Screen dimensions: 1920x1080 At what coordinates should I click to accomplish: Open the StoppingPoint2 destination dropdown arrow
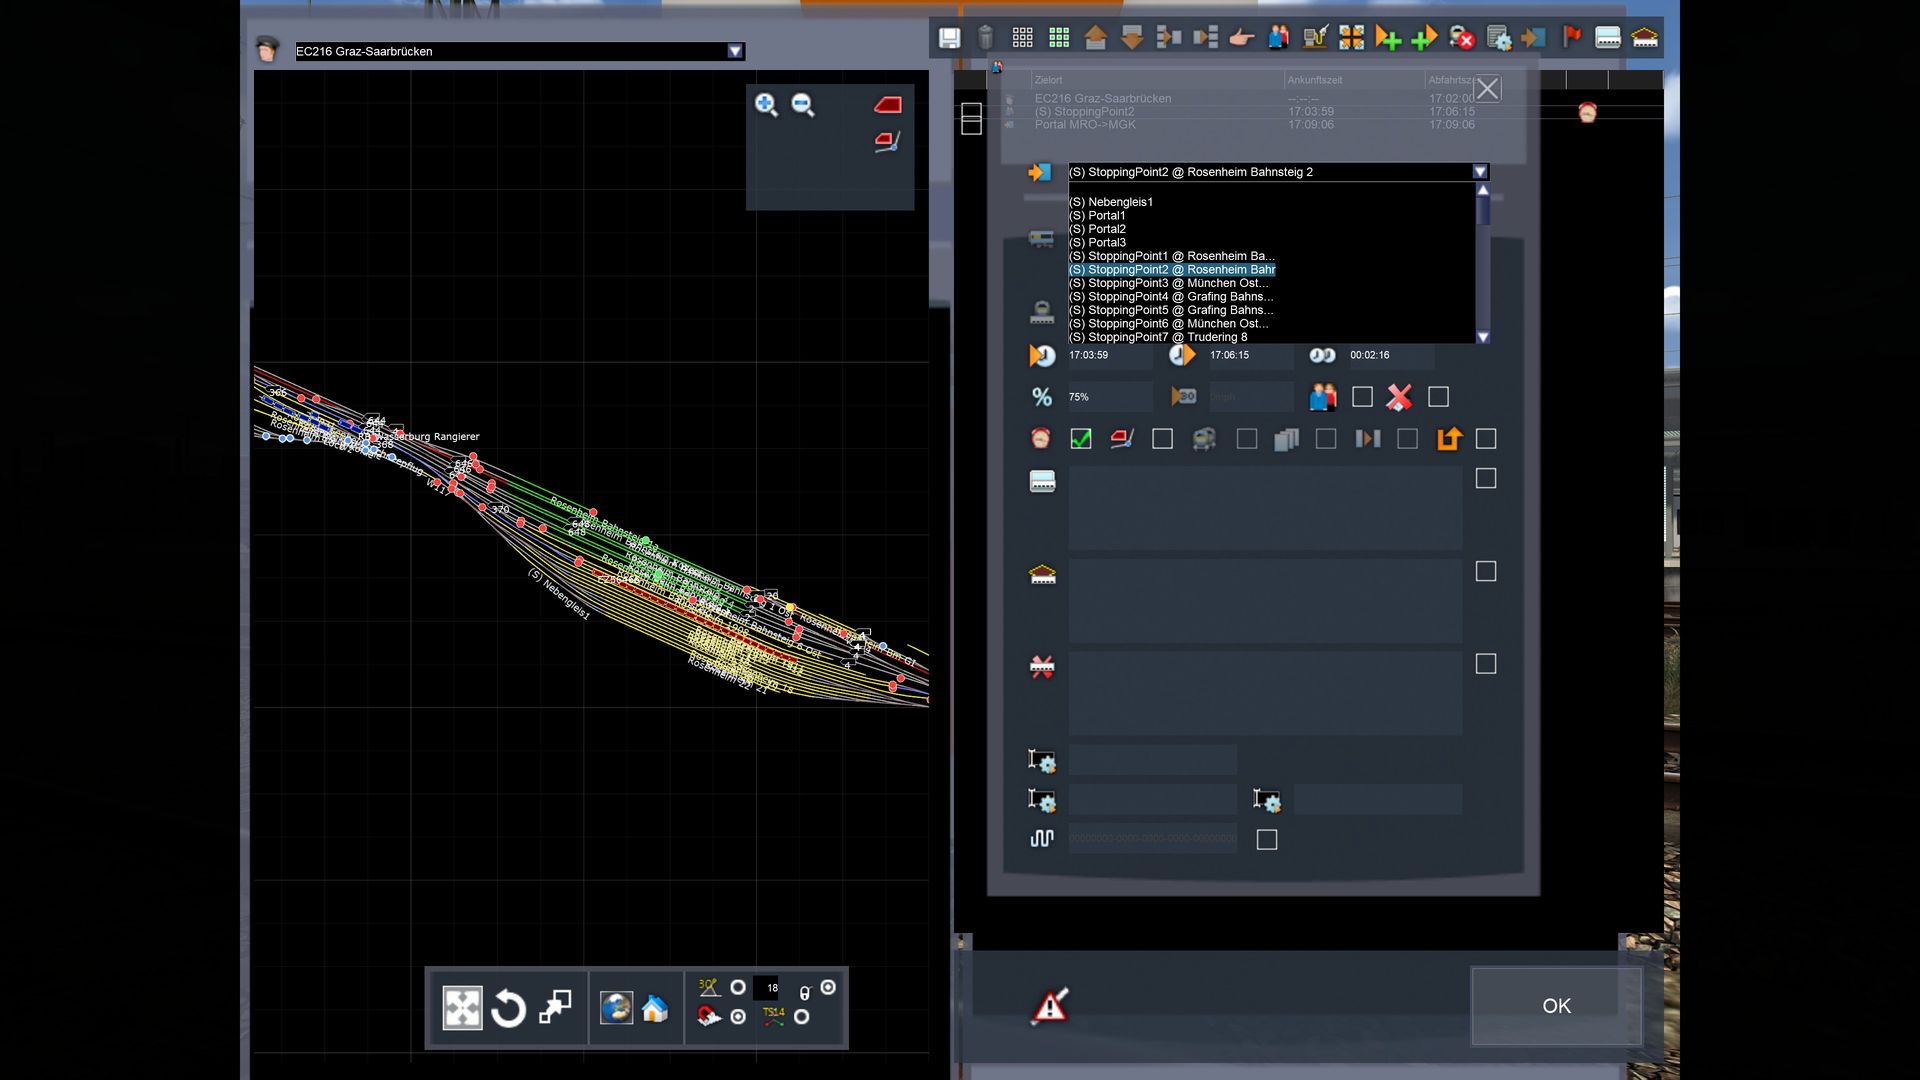pos(1480,172)
